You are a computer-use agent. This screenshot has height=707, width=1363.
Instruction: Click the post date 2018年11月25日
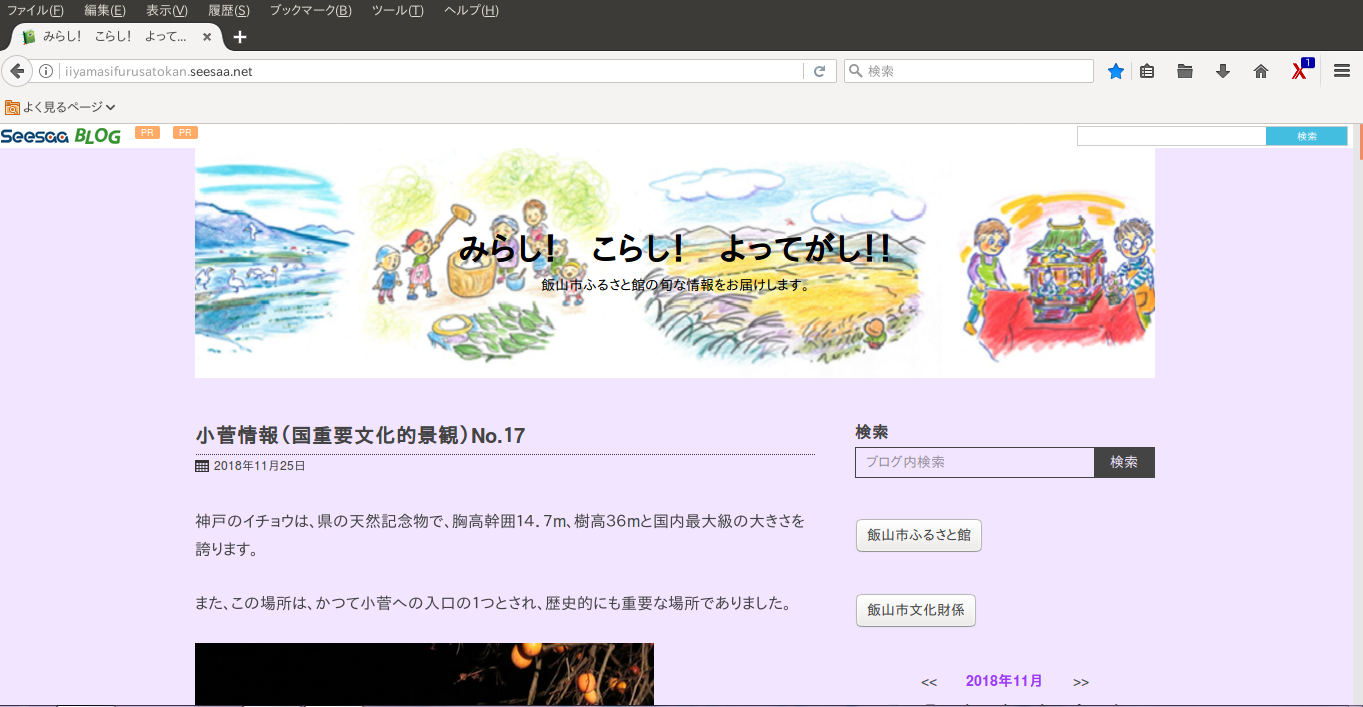260,466
